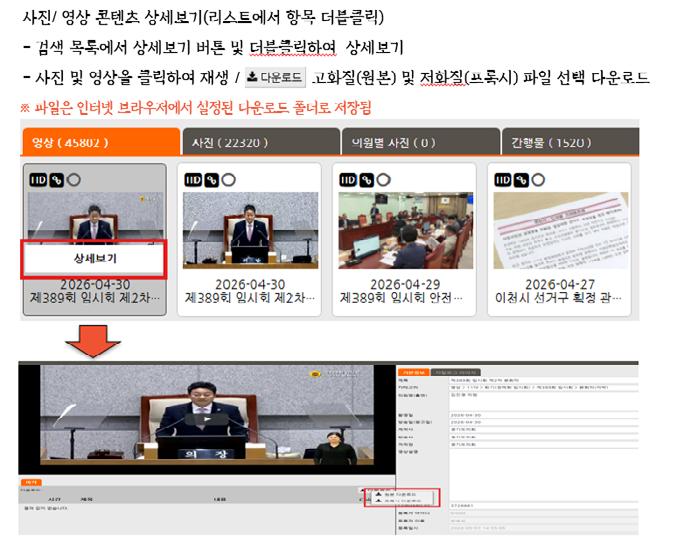Click the HD badge on the 이천시 선거구 card
677x543 pixels.
[503, 180]
